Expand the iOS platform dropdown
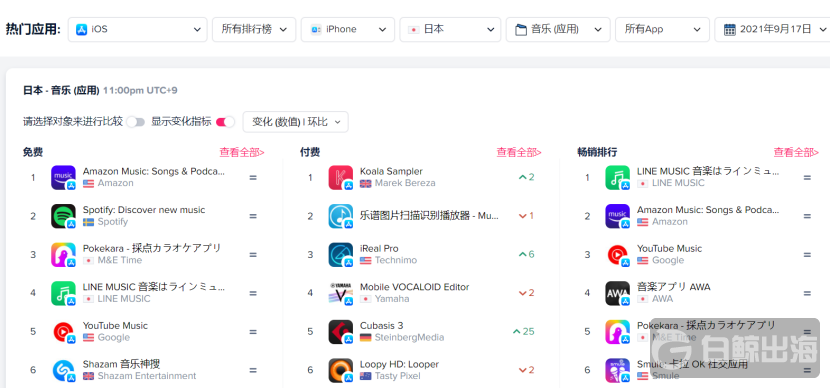Screen dimensions: 830x388 click(138, 29)
